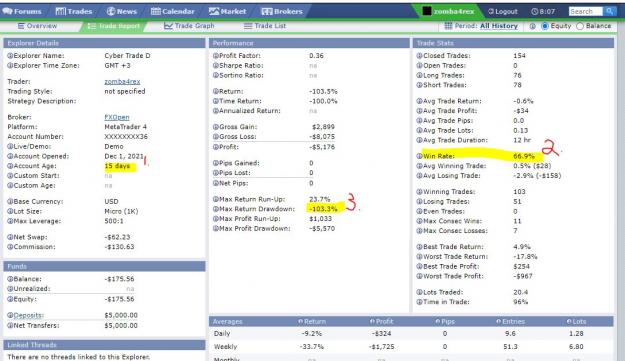Click the News globe icon
This screenshot has width=625, height=361.
pyautogui.click(x=111, y=11)
